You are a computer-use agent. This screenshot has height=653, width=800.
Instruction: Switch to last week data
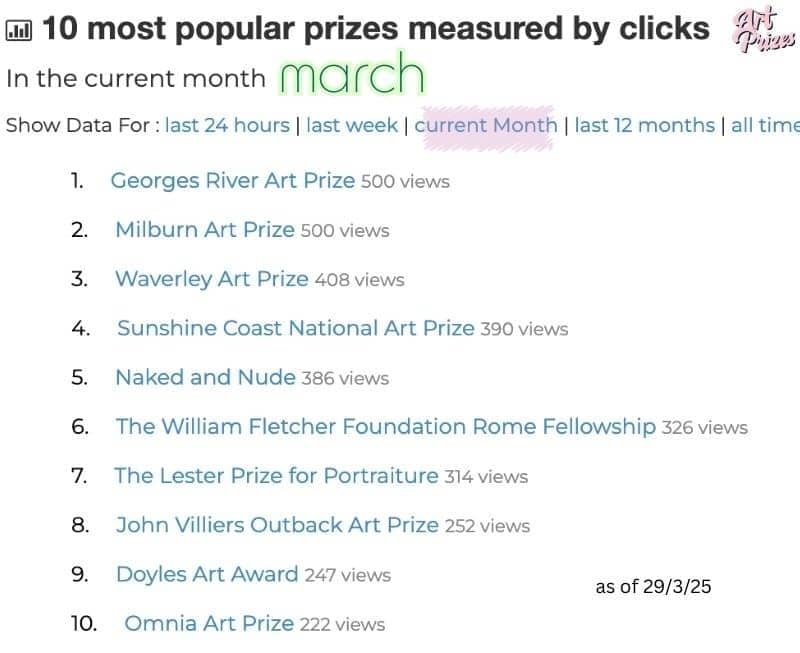[353, 125]
